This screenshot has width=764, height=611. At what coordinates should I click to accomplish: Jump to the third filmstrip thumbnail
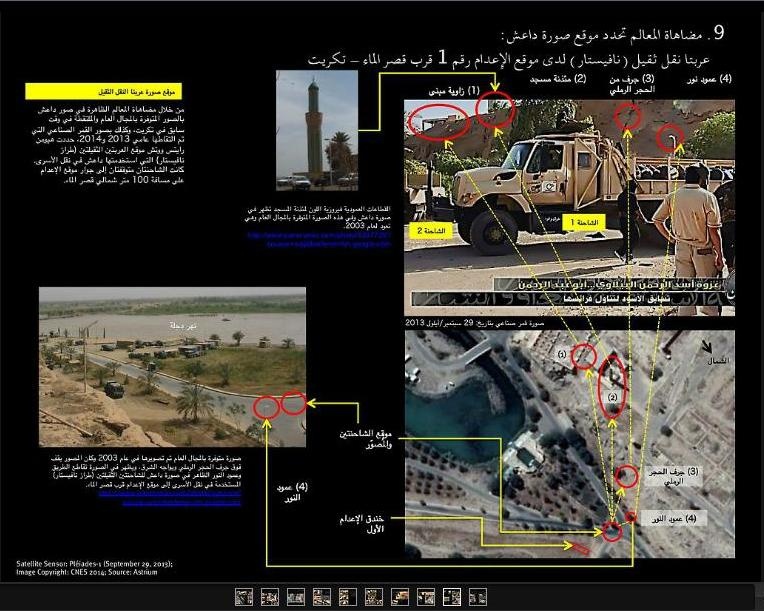pyautogui.click(x=295, y=597)
